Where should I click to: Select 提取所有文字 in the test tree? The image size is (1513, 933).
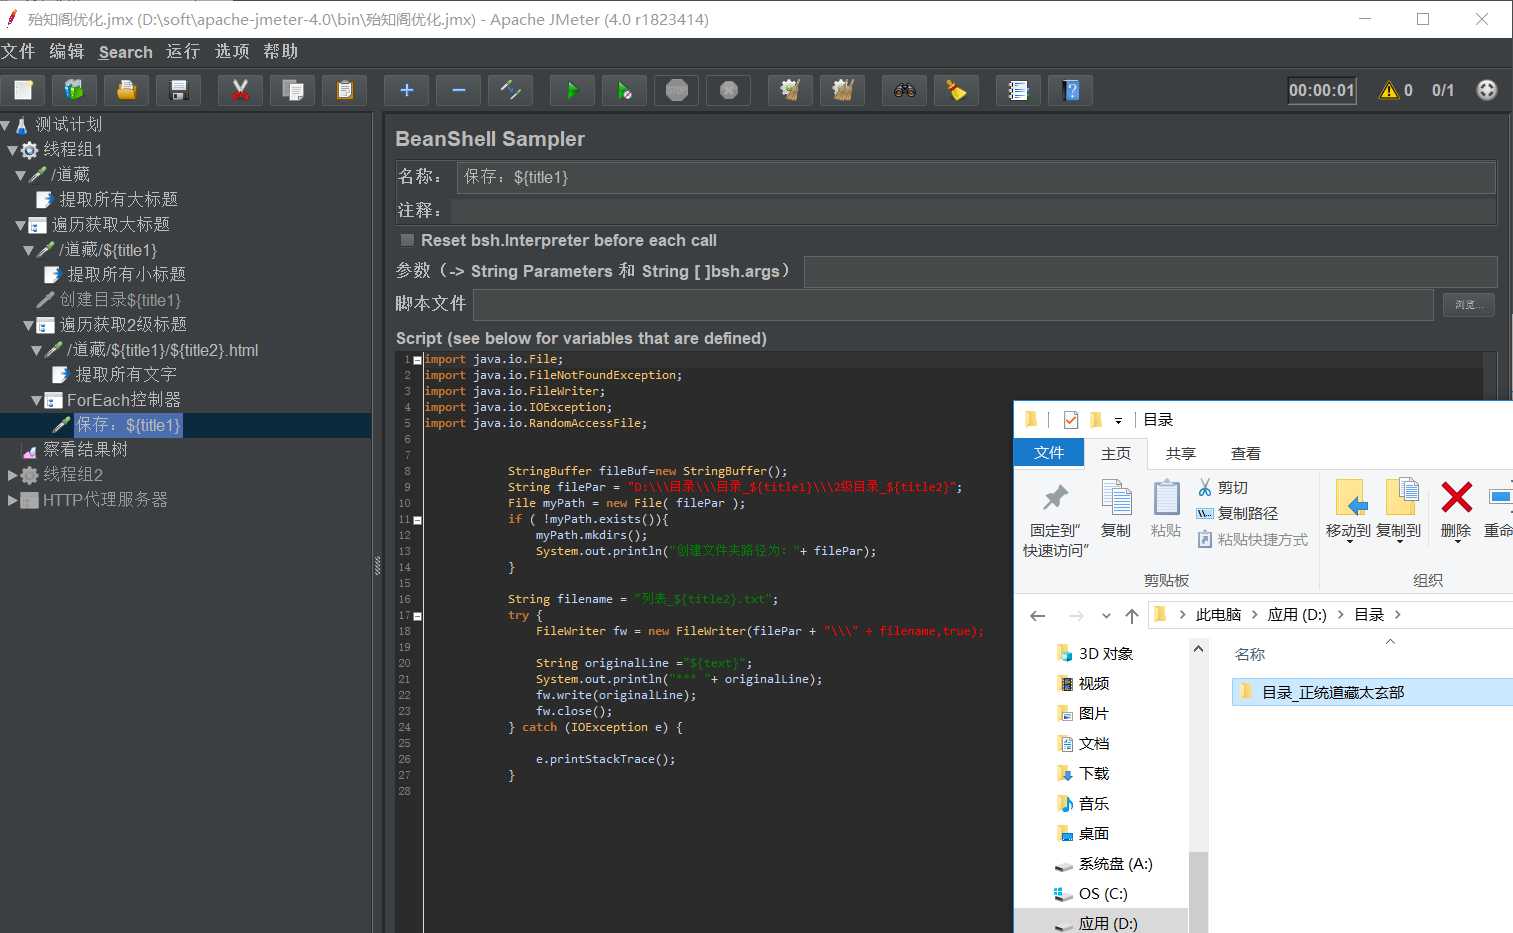[126, 375]
